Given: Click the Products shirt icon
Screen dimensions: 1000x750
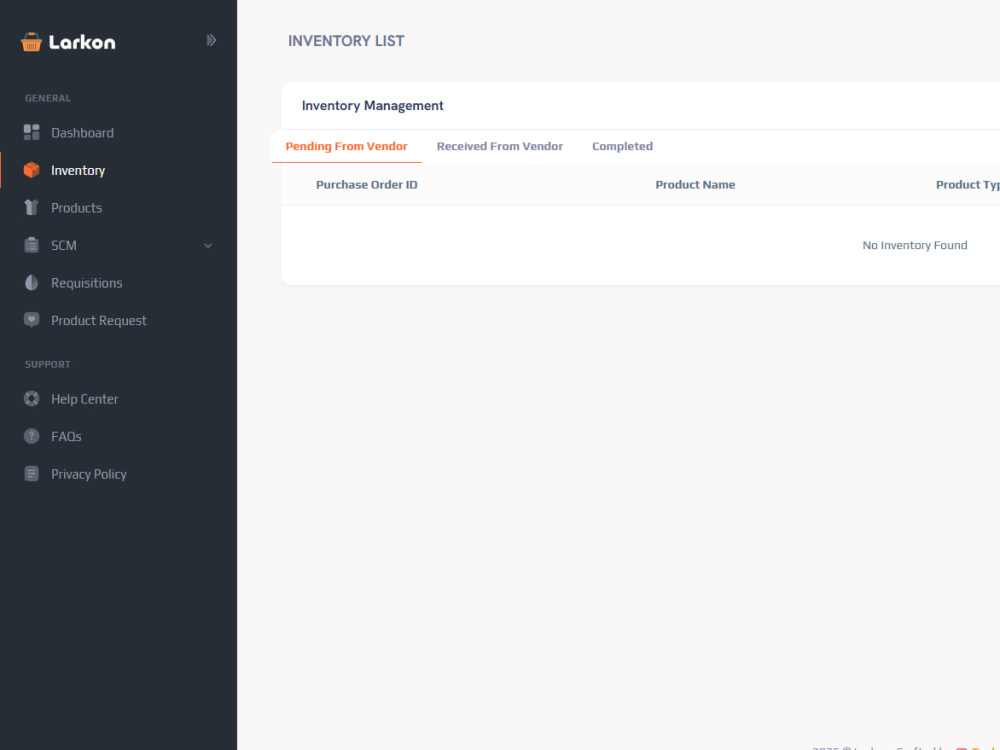Looking at the screenshot, I should coord(31,208).
